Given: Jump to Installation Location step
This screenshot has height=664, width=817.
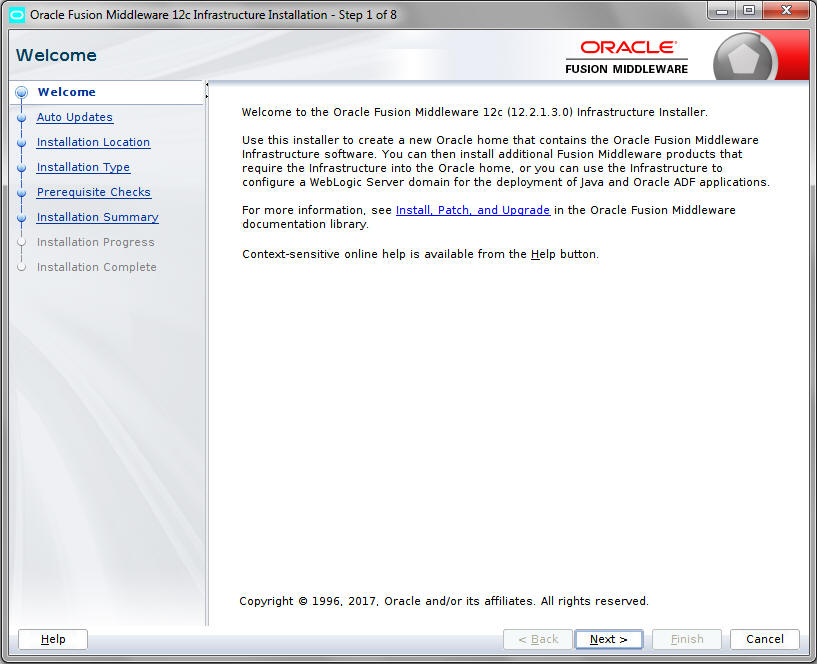Looking at the screenshot, I should (x=93, y=142).
